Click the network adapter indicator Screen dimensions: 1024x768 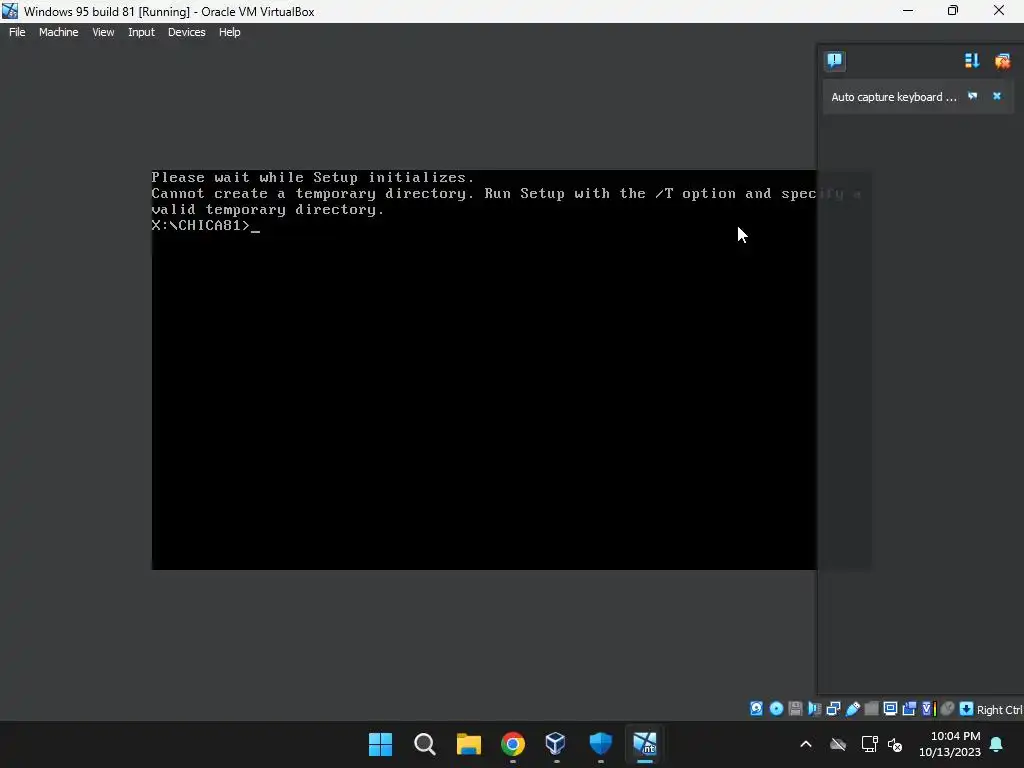click(x=833, y=709)
